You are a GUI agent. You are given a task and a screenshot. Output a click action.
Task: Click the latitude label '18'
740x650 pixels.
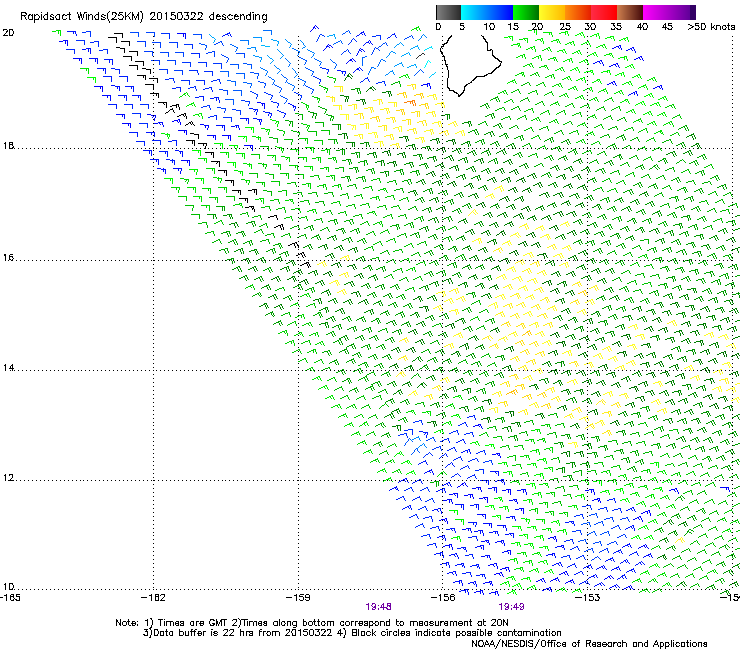8,145
